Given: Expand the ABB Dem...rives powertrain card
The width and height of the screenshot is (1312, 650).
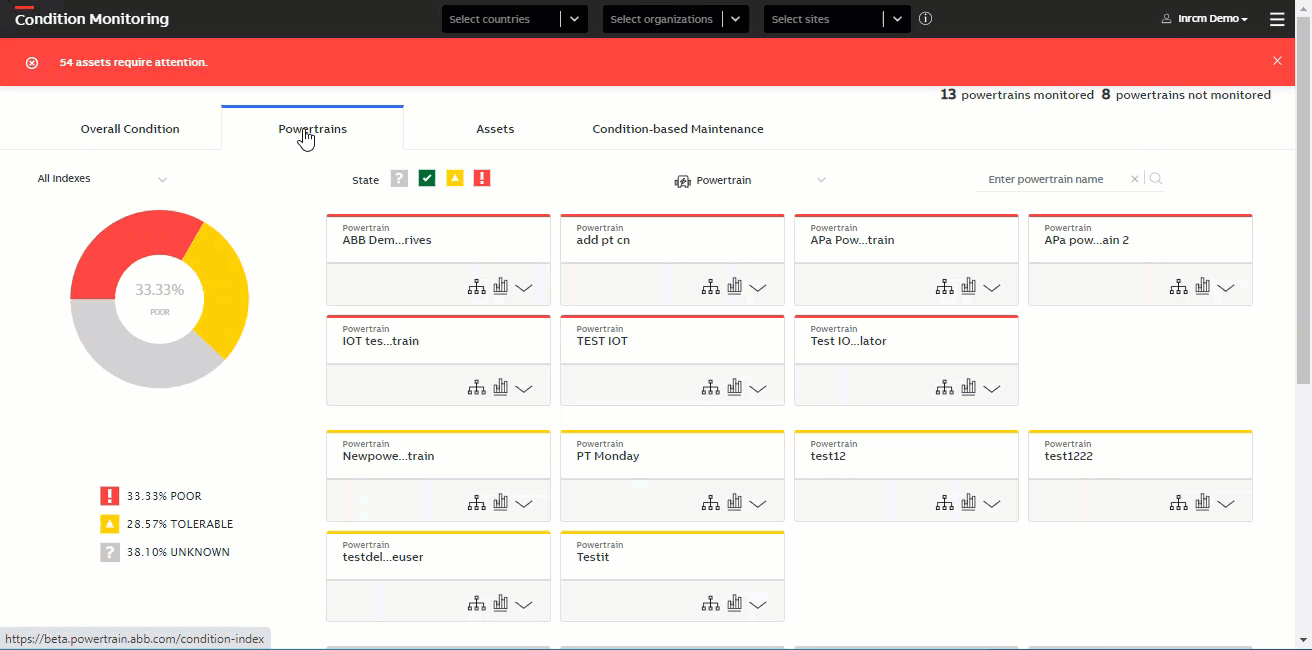Looking at the screenshot, I should [x=523, y=288].
